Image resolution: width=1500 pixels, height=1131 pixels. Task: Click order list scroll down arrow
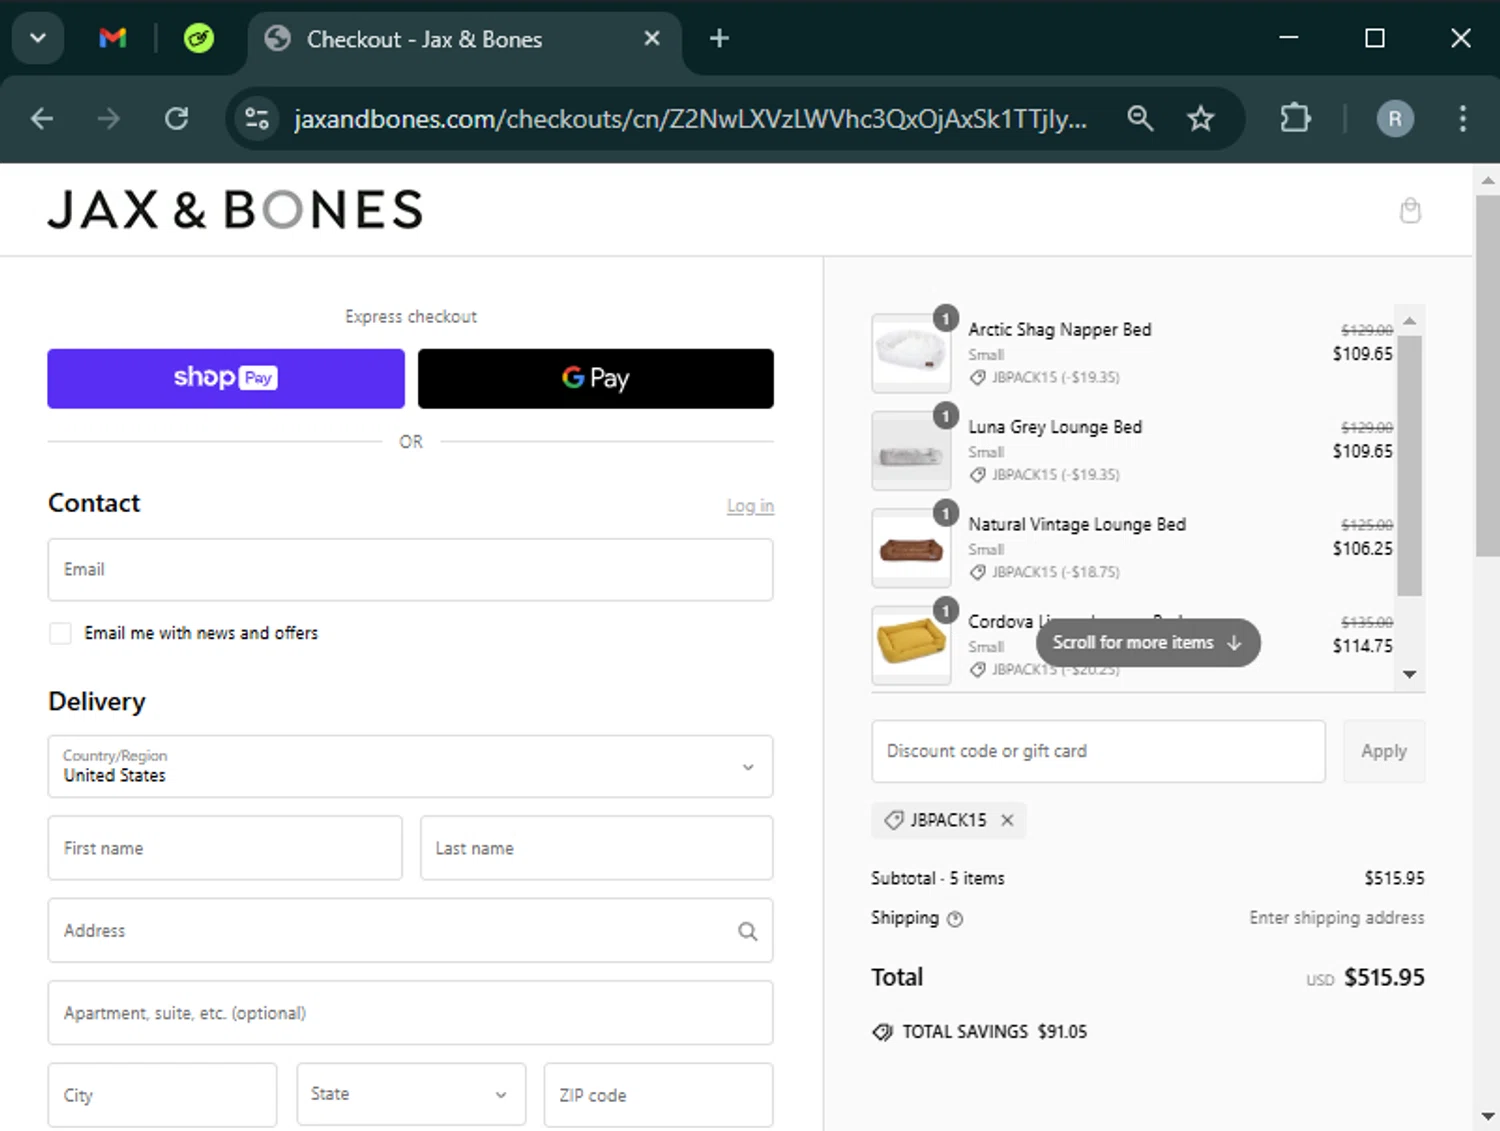click(x=1409, y=674)
